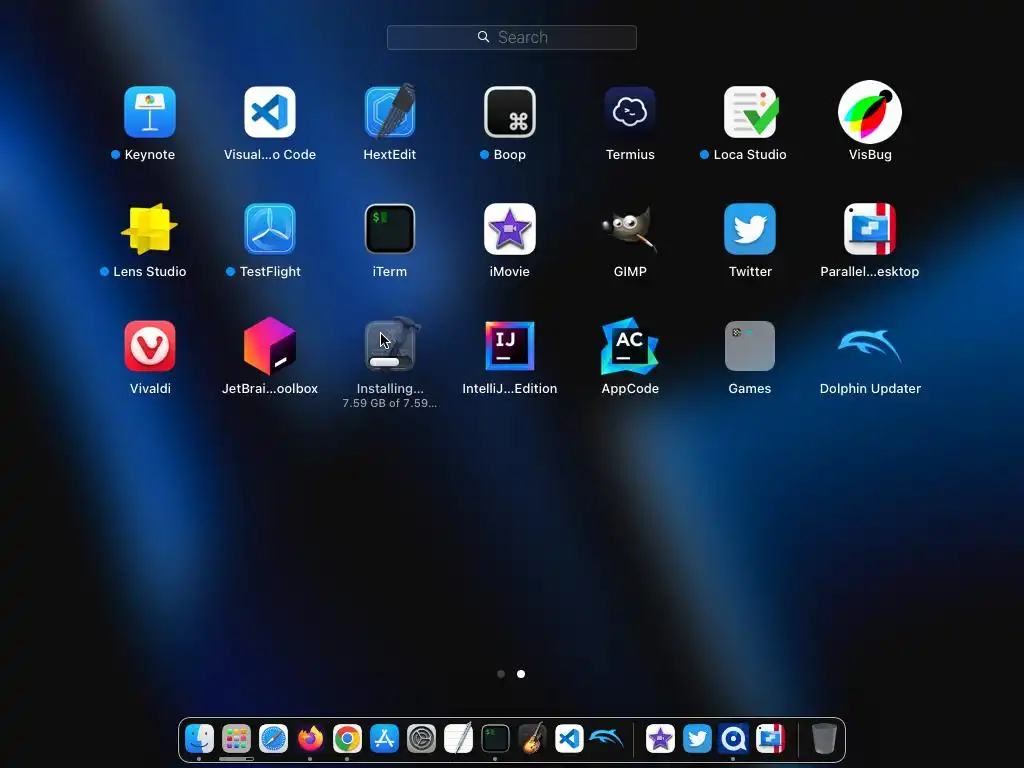
Task: Open the VisBug app
Action: tap(870, 112)
